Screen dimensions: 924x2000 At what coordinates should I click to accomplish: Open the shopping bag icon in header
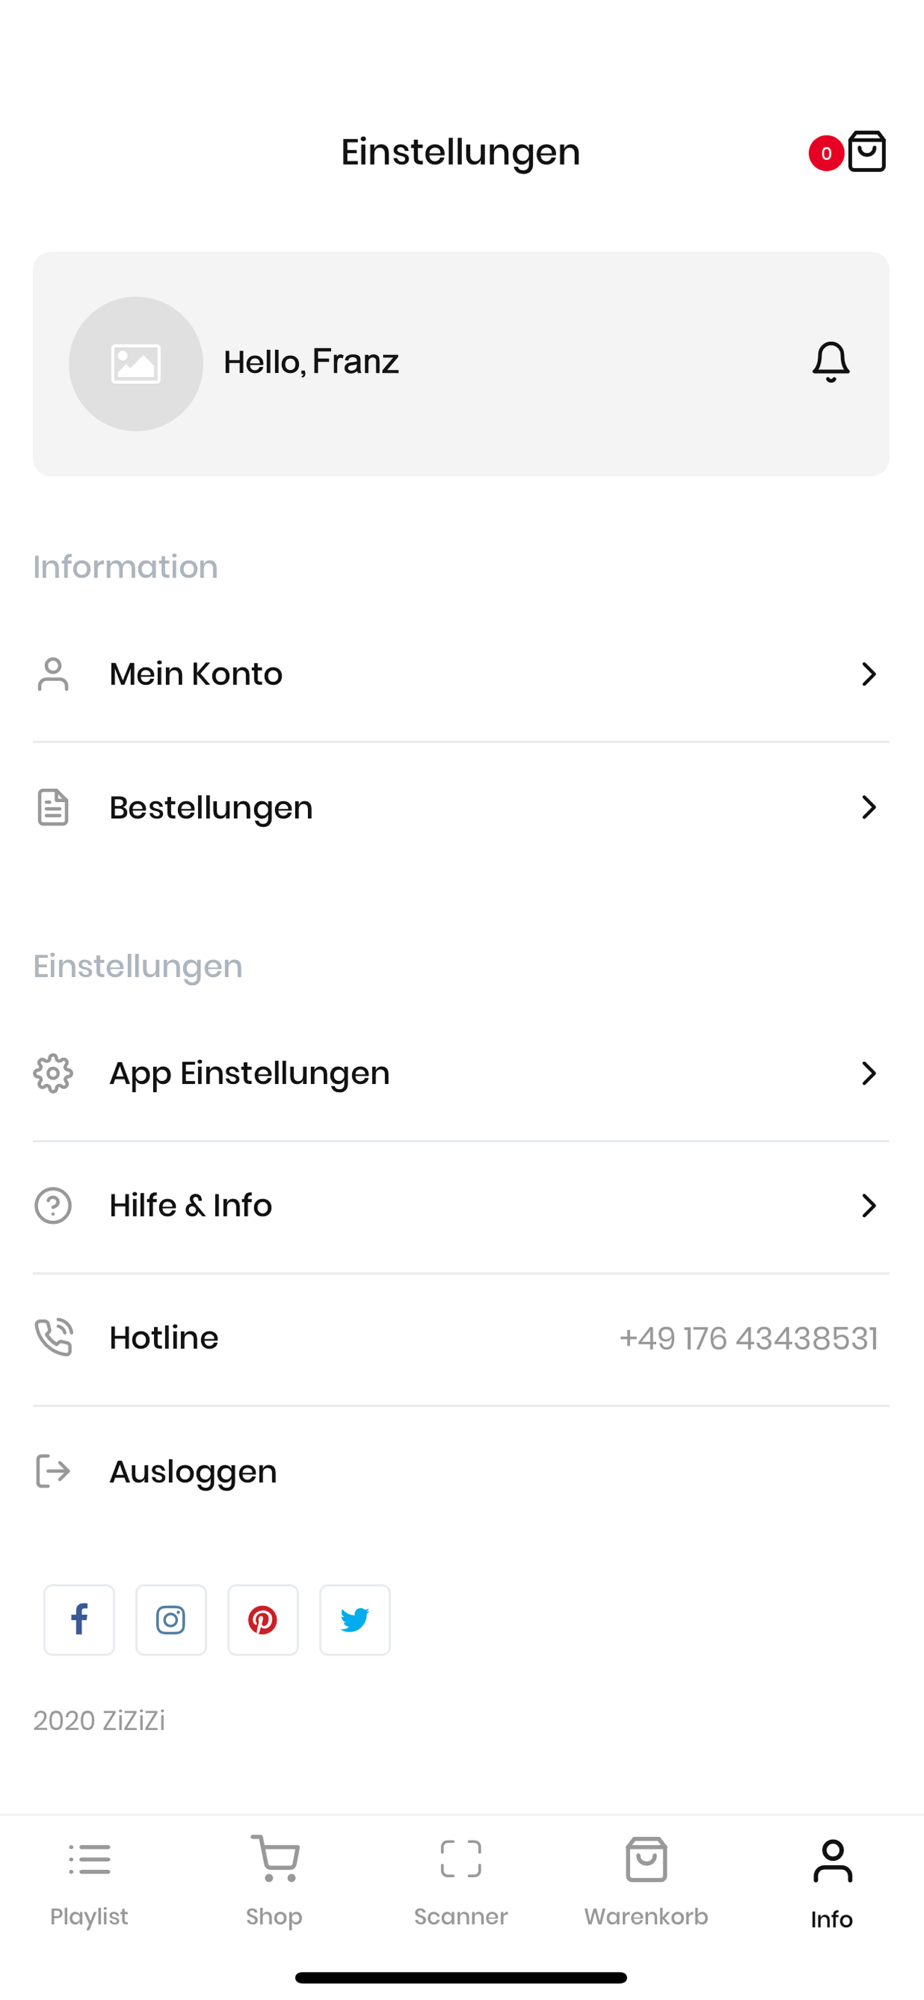[x=867, y=152]
